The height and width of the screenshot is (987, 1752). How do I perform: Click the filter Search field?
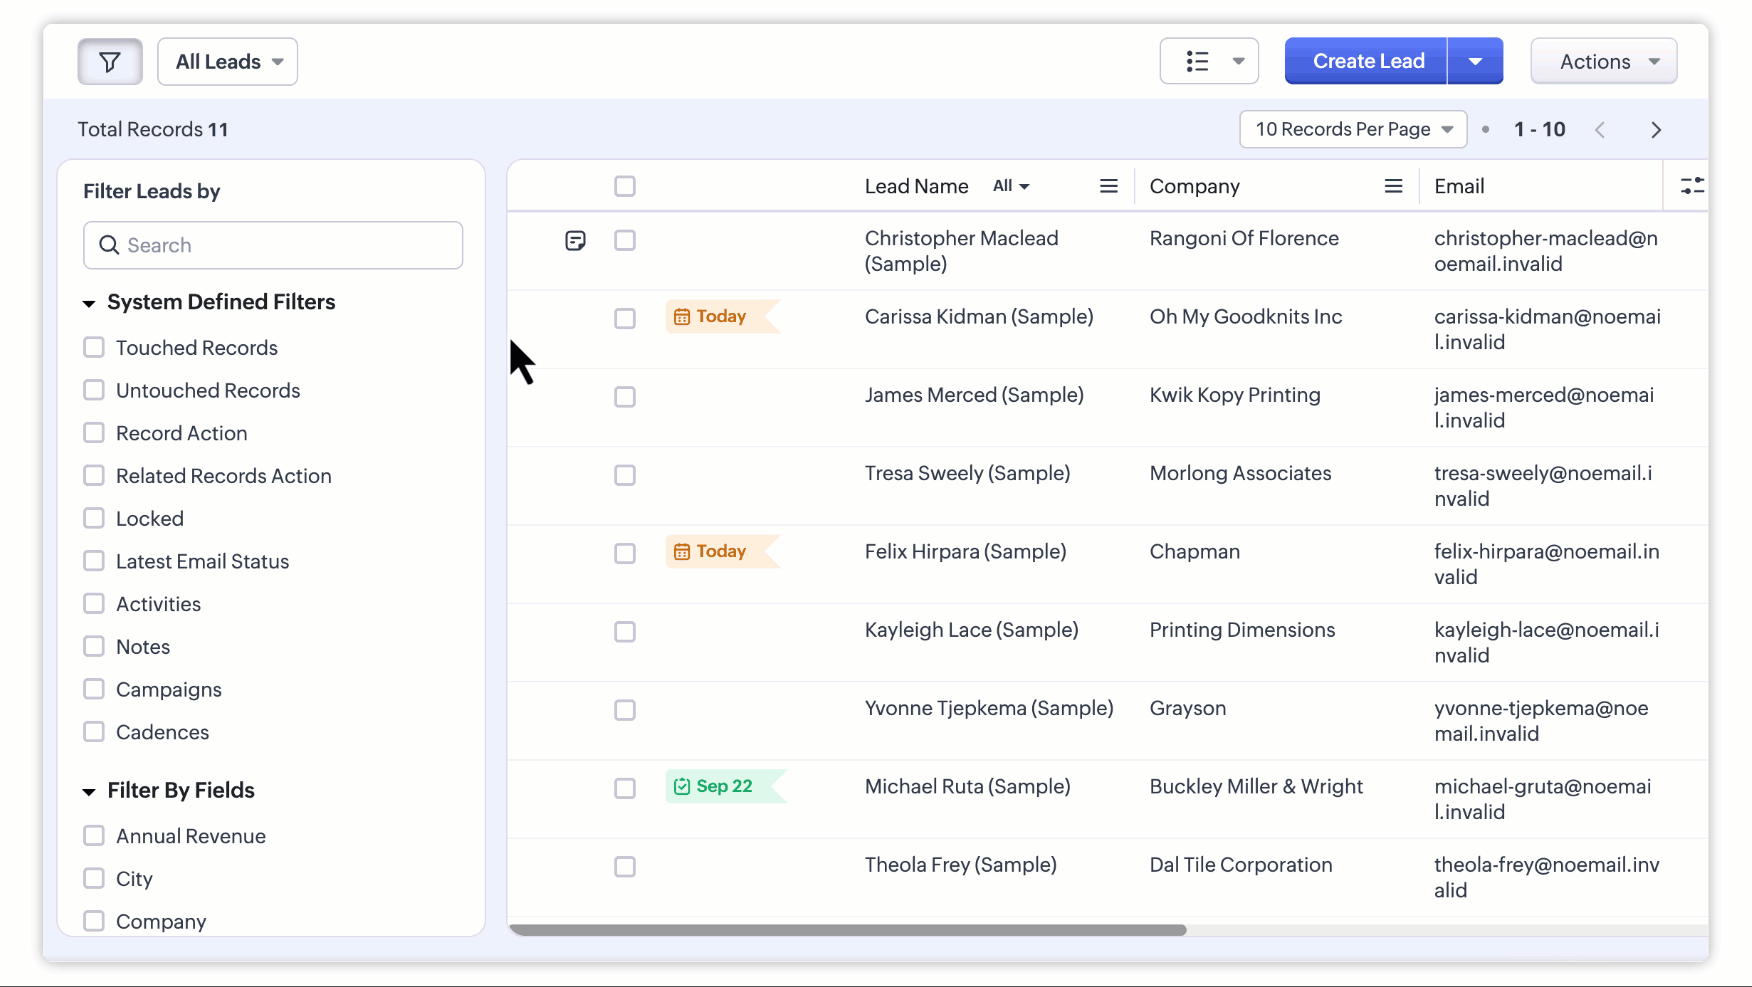point(273,245)
